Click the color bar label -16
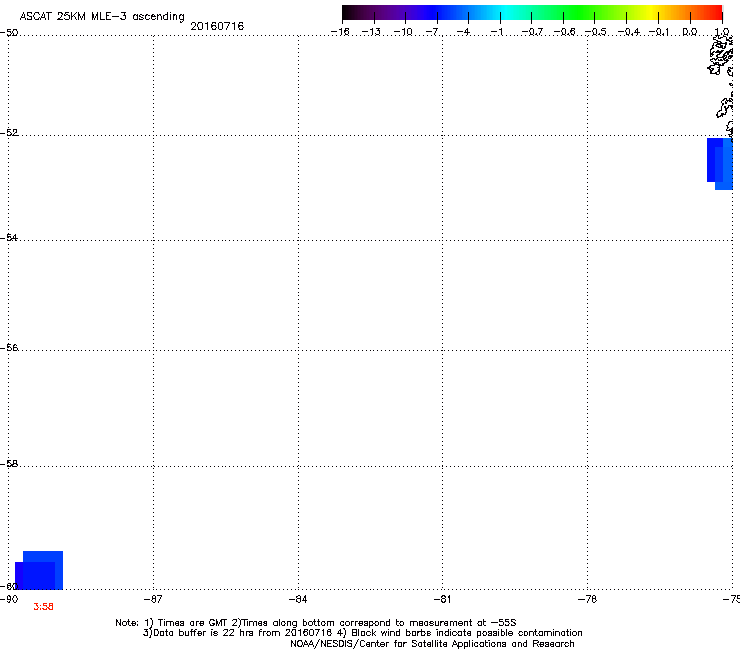This screenshot has height=650, width=740. [340, 32]
